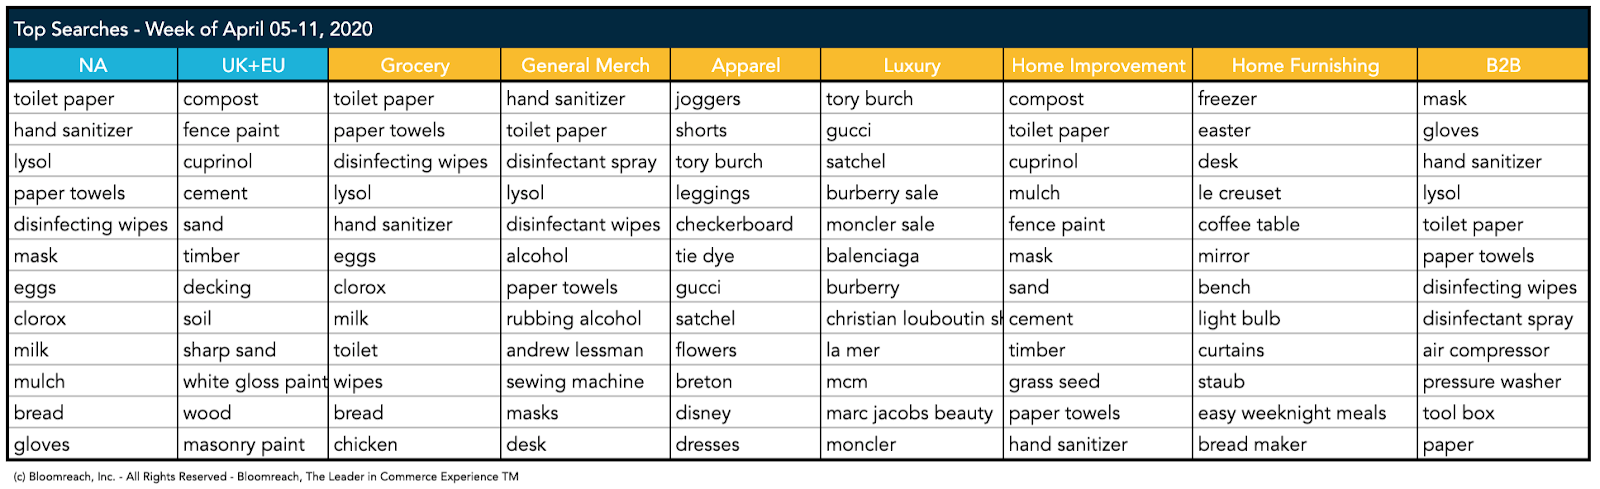Click 'white gloss paint' cell

point(253,381)
